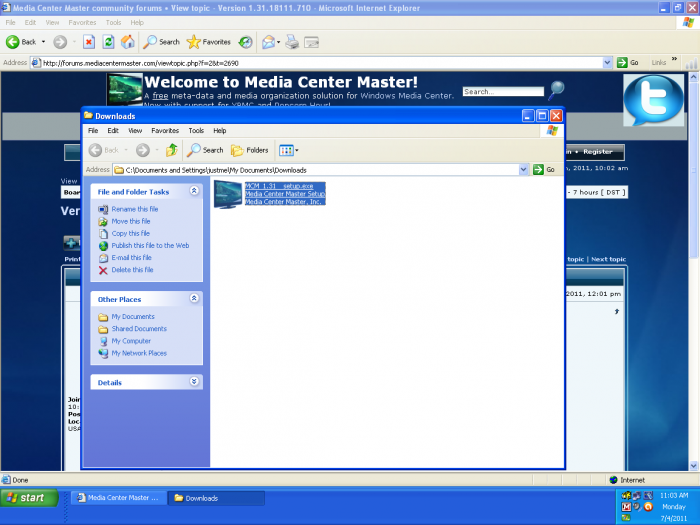Viewport: 700px width, 525px height.
Task: Click Rename this file task
Action: pyautogui.click(x=134, y=209)
